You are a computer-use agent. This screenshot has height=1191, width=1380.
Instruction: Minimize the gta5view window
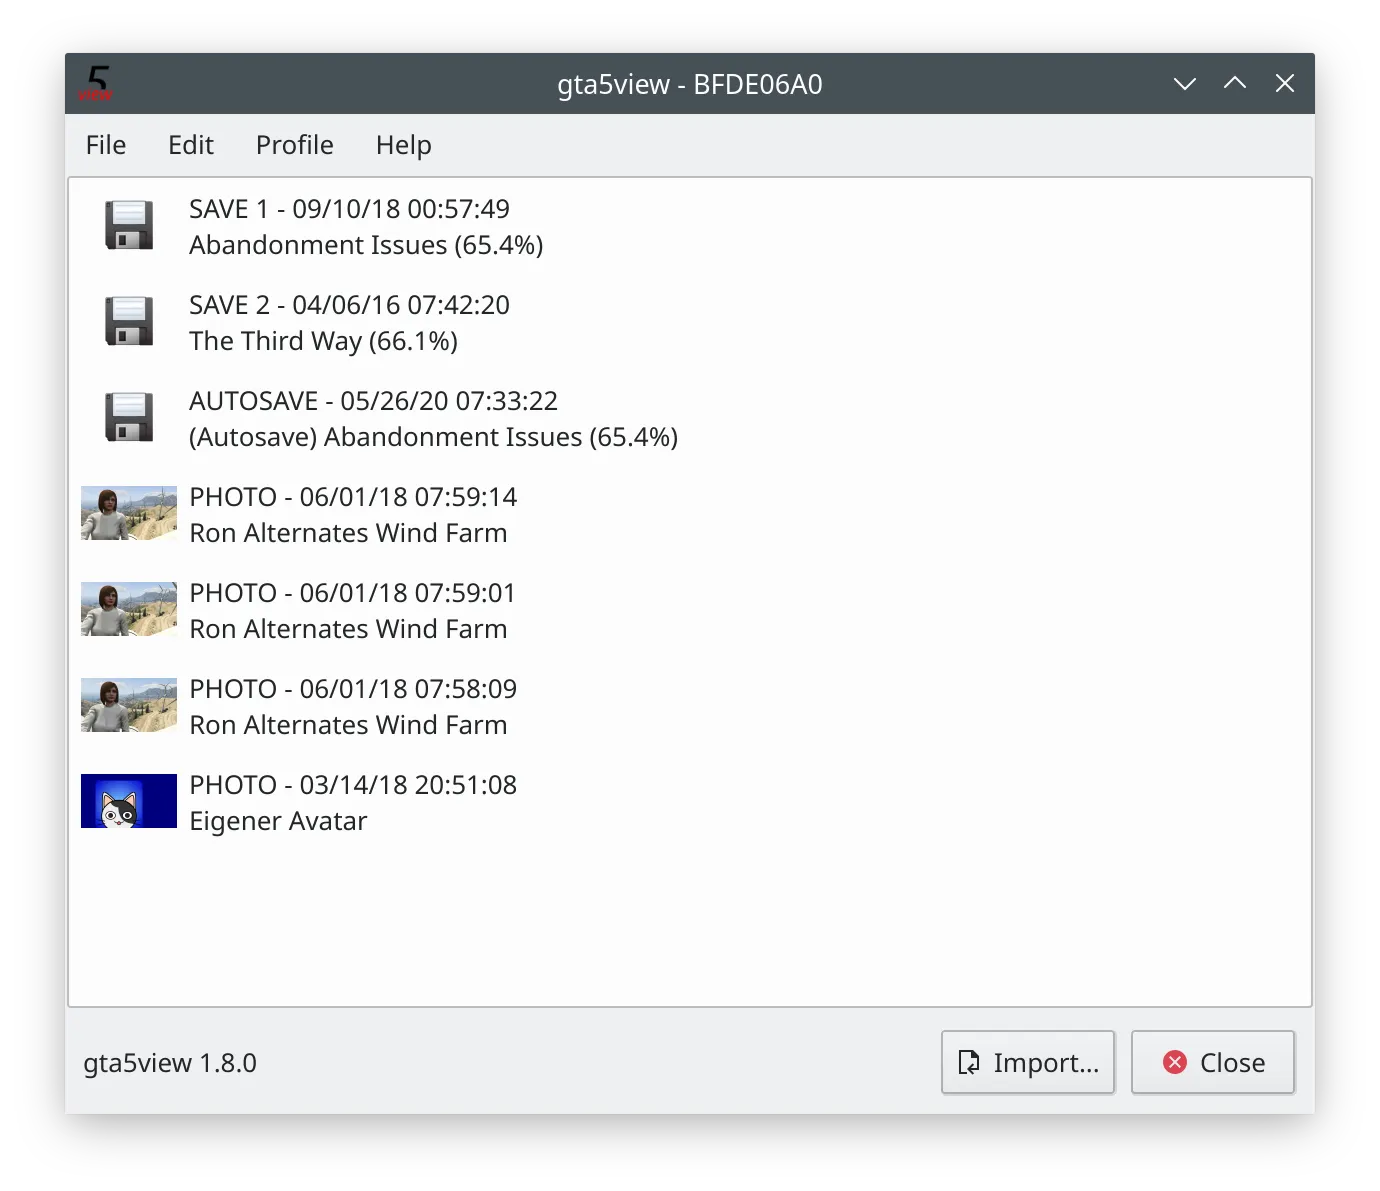pyautogui.click(x=1185, y=84)
